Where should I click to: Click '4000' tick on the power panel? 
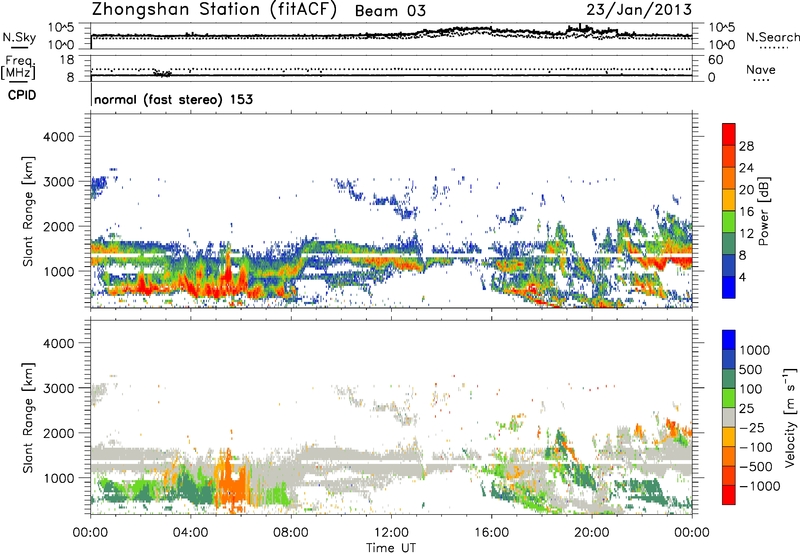[x=58, y=137]
